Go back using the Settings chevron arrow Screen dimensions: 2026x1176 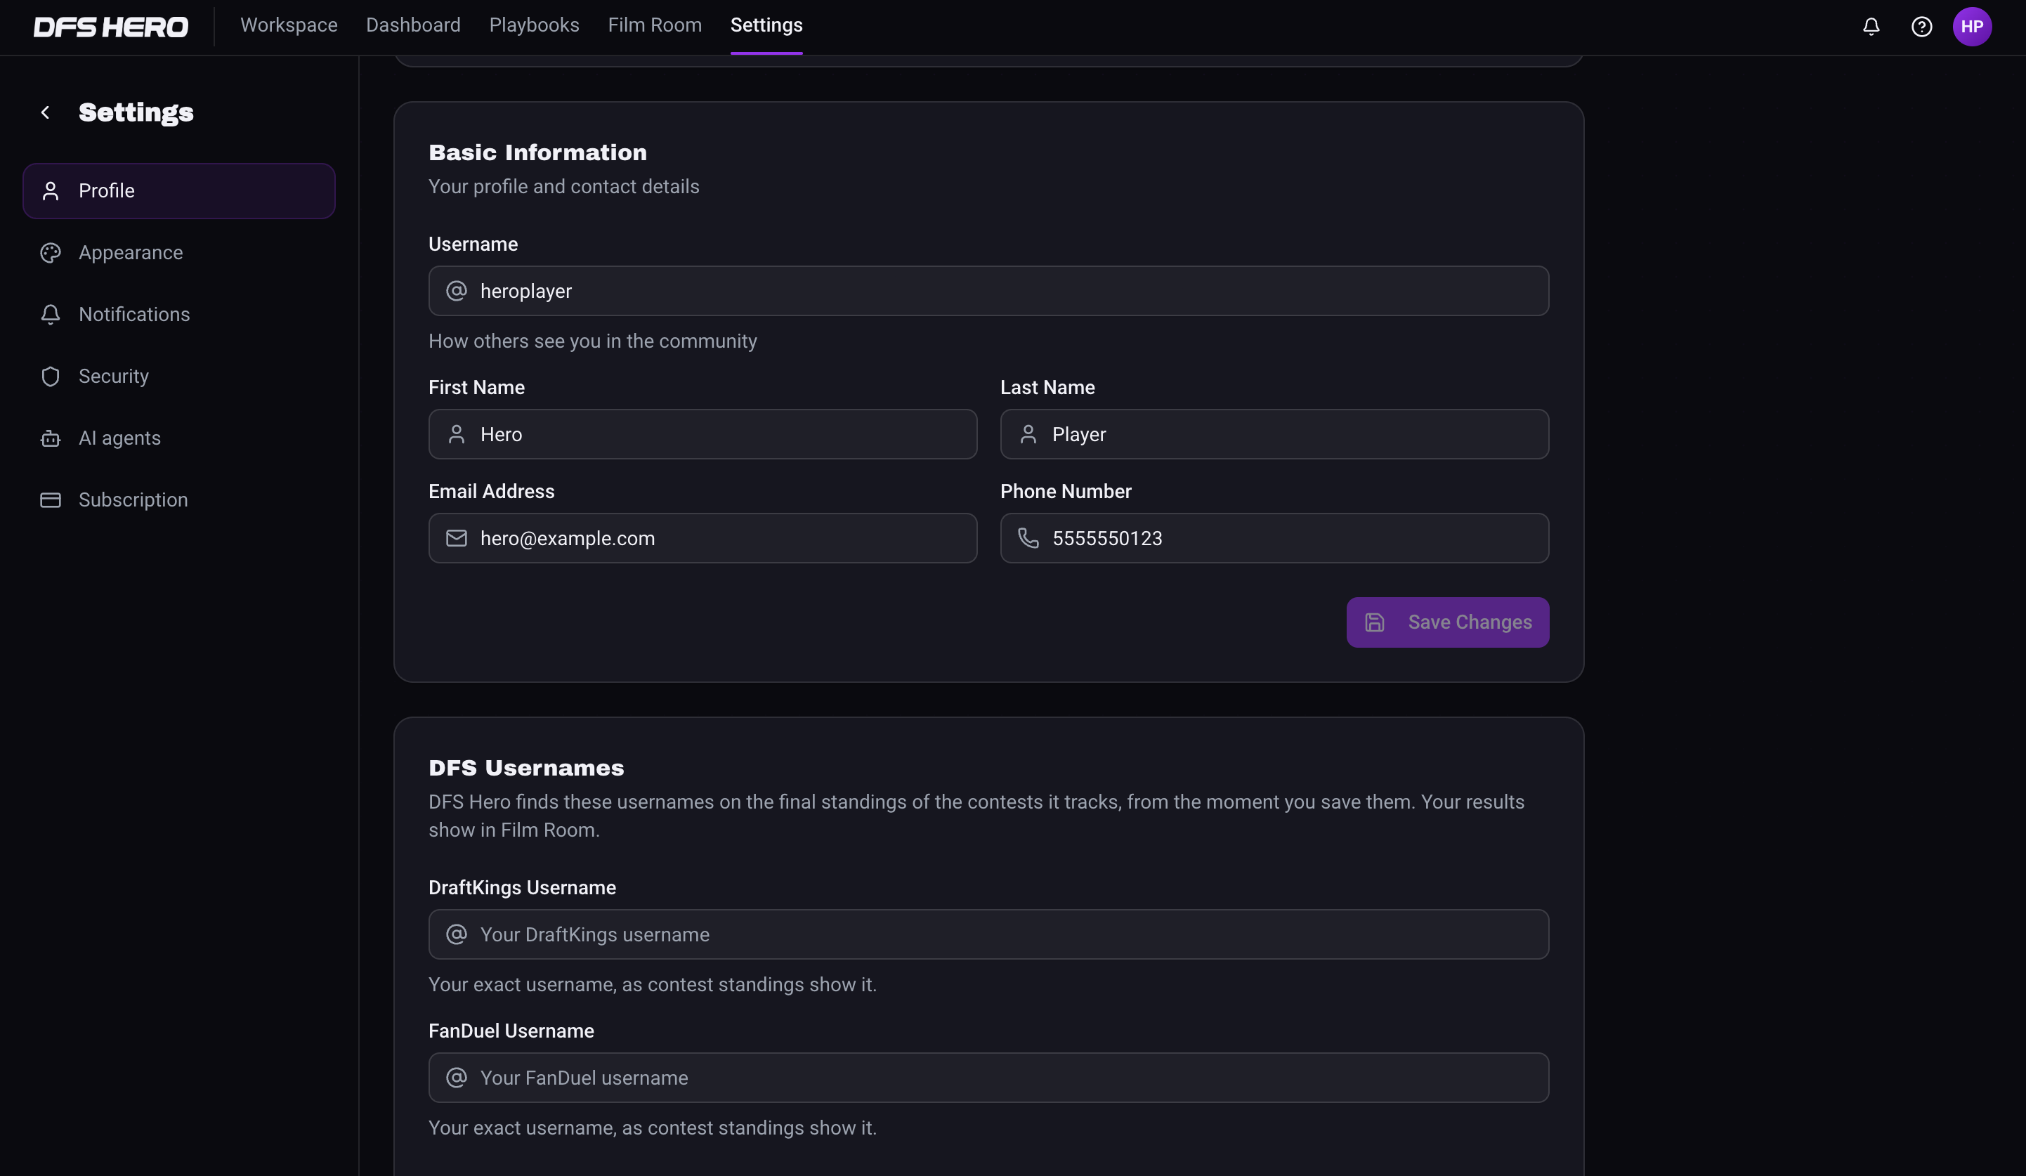[x=45, y=113]
